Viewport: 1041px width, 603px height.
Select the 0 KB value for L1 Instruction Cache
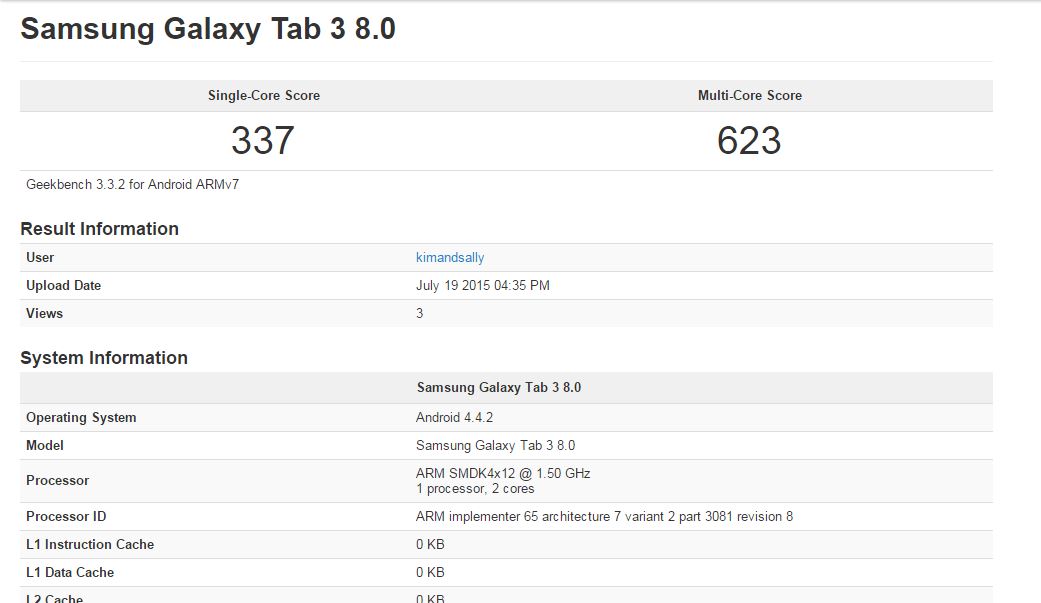pyautogui.click(x=430, y=545)
